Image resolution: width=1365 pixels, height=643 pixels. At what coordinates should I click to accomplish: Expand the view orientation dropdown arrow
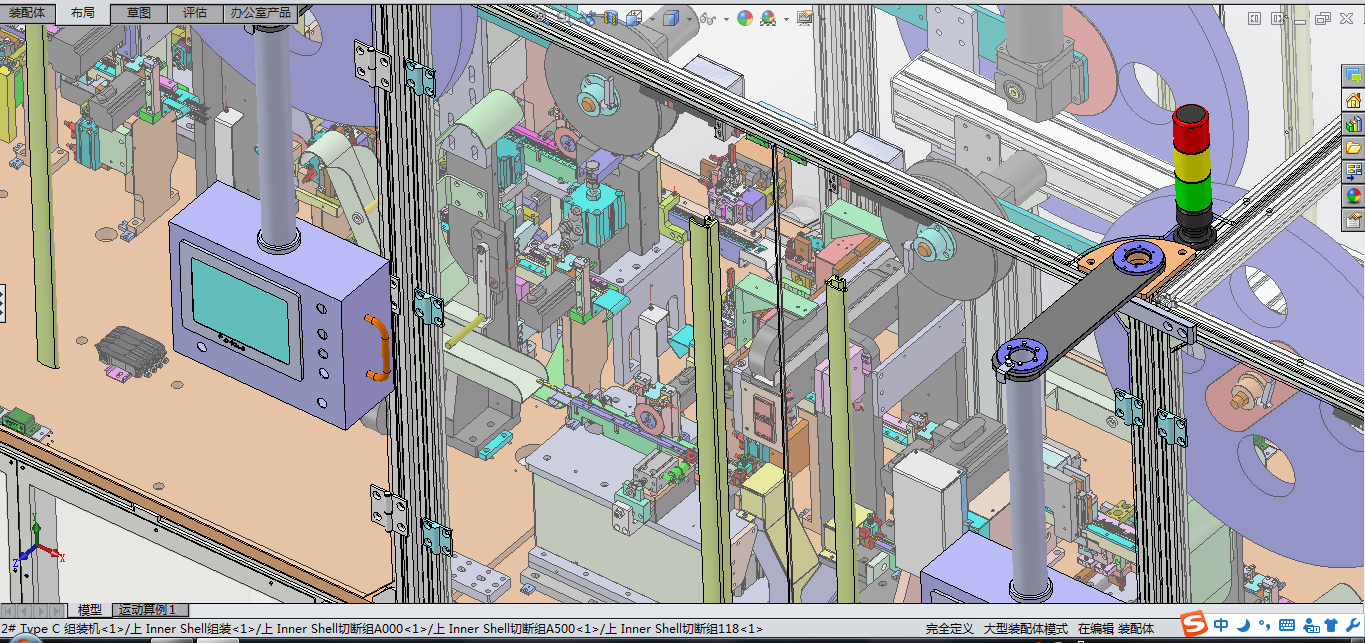click(652, 19)
